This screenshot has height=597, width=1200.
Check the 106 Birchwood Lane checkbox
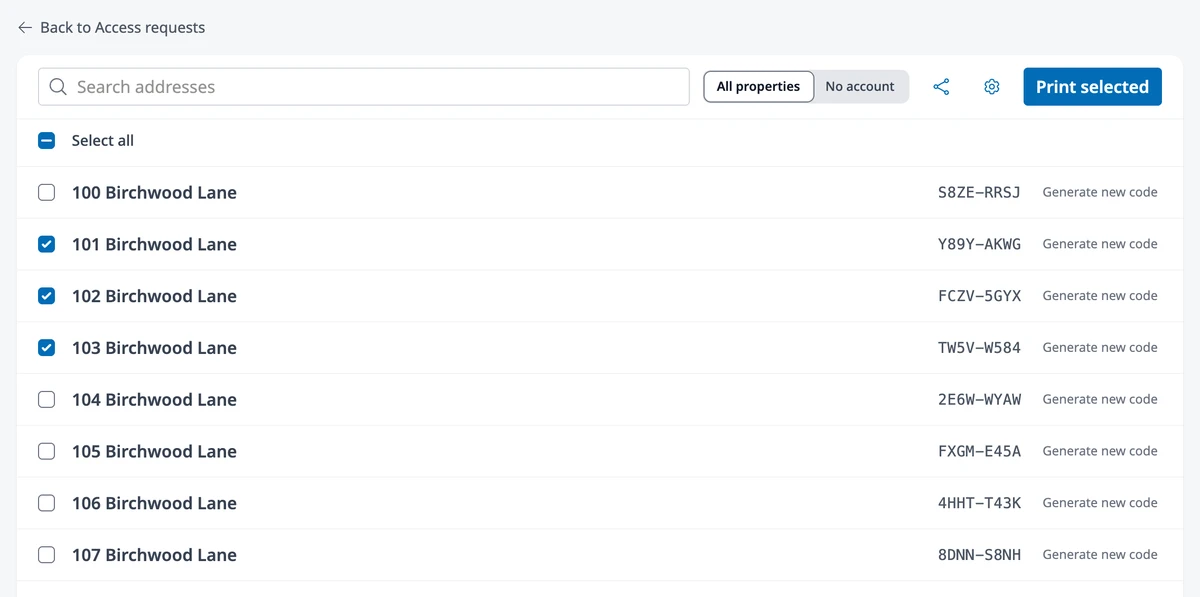(x=47, y=503)
